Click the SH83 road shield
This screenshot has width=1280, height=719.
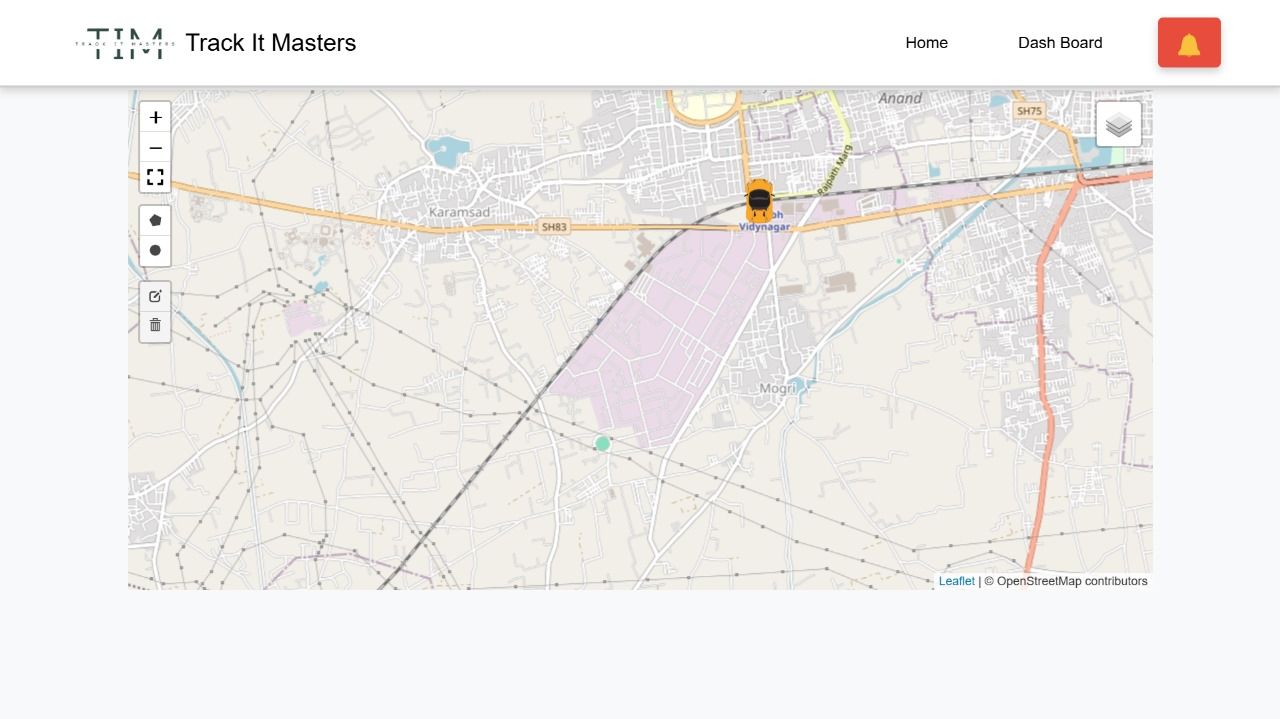tap(553, 227)
